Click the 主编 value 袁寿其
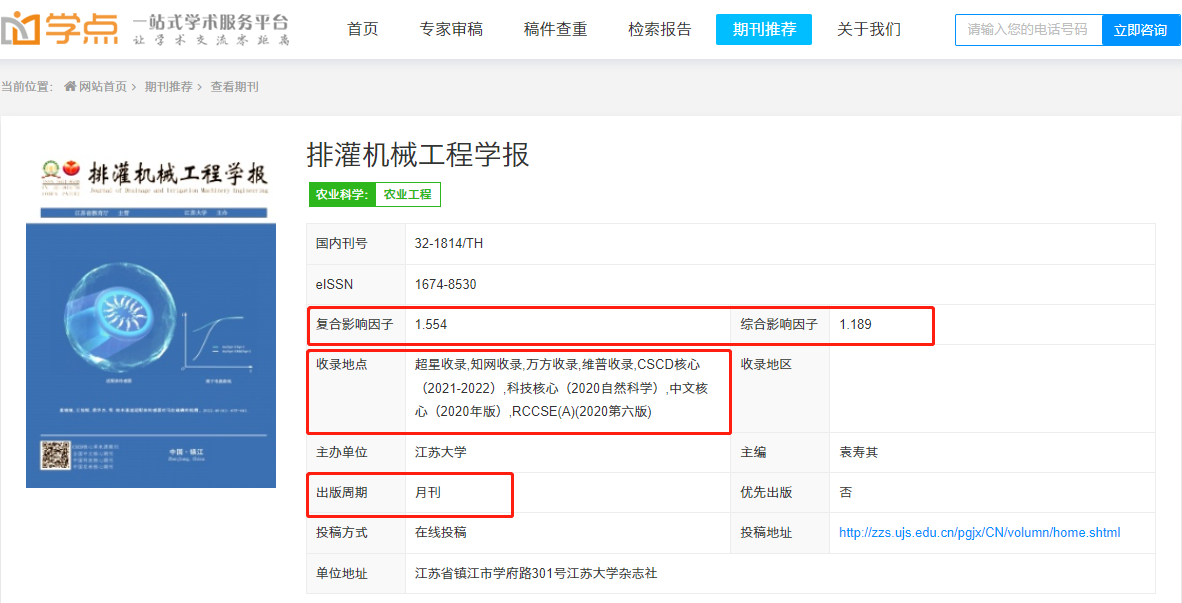This screenshot has width=1182, height=603. (859, 453)
